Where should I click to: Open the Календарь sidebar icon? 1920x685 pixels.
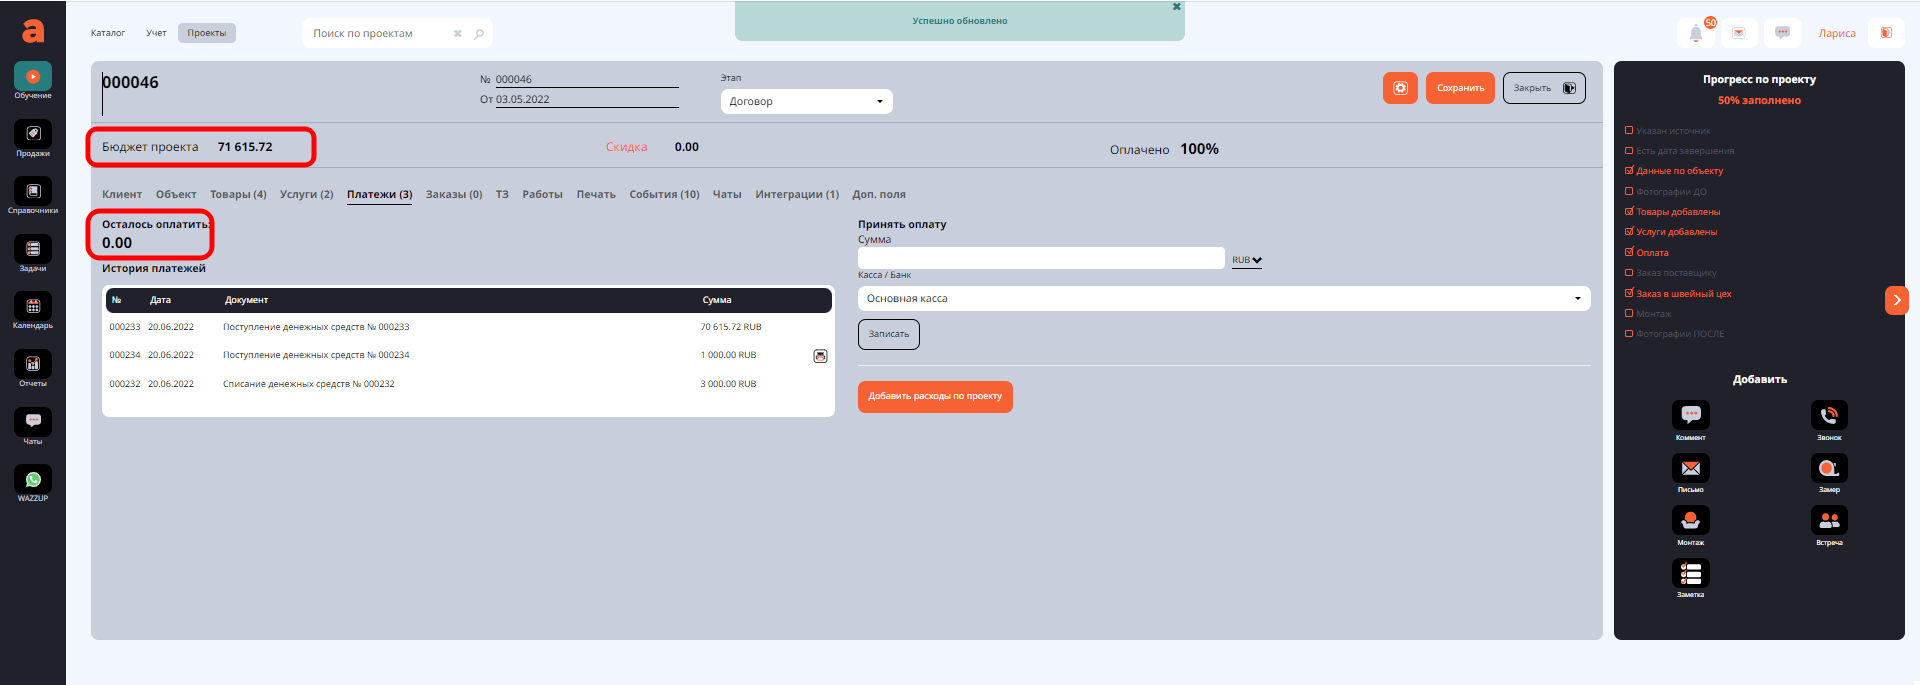[x=33, y=307]
